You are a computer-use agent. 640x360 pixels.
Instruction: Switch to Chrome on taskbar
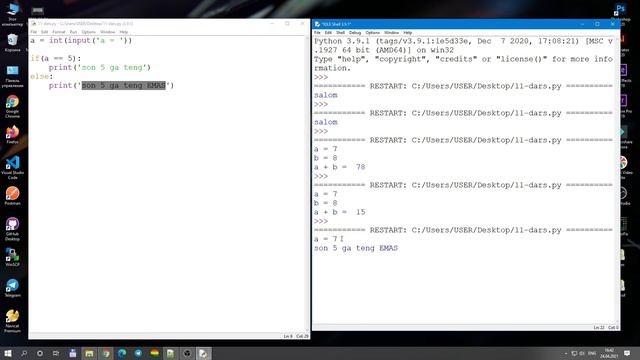[x=106, y=353]
